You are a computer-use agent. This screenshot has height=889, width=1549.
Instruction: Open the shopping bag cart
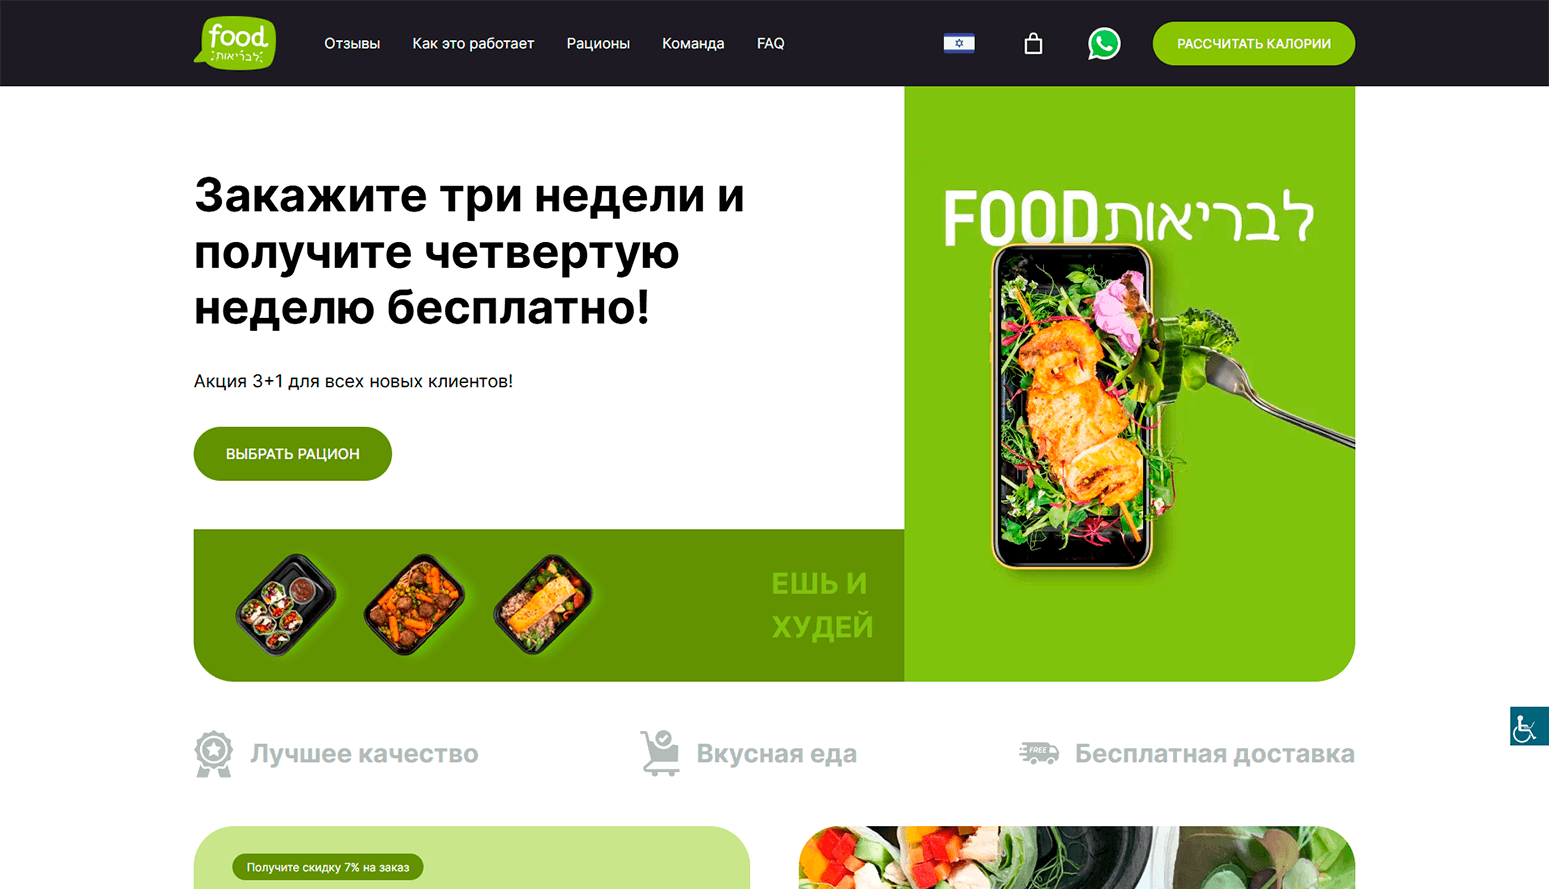click(x=1033, y=43)
